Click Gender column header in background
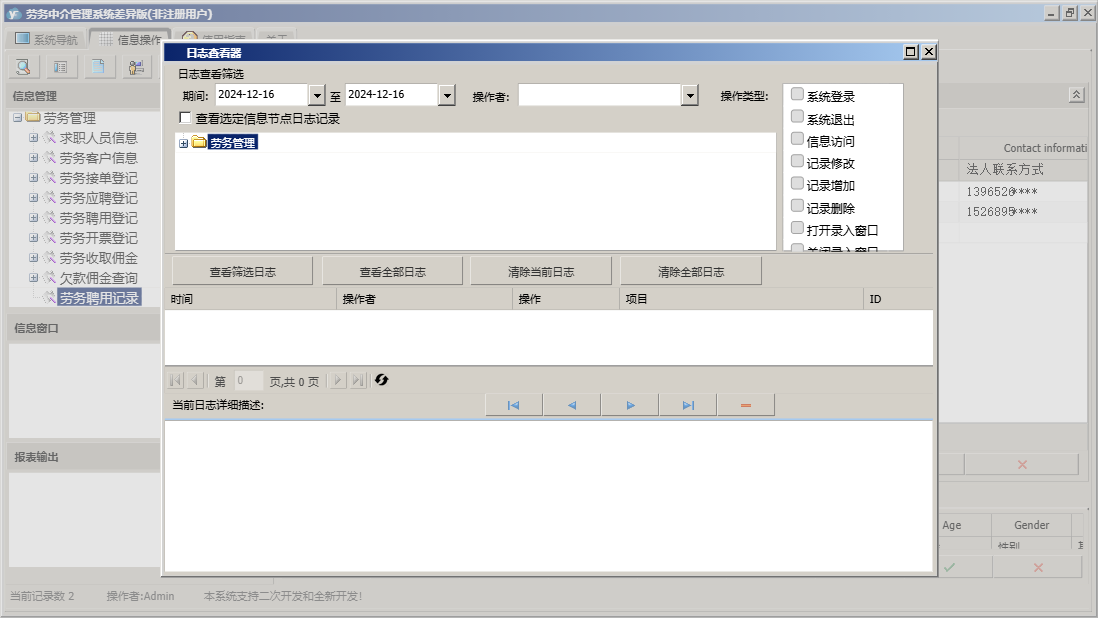This screenshot has width=1098, height=618. tap(1031, 525)
